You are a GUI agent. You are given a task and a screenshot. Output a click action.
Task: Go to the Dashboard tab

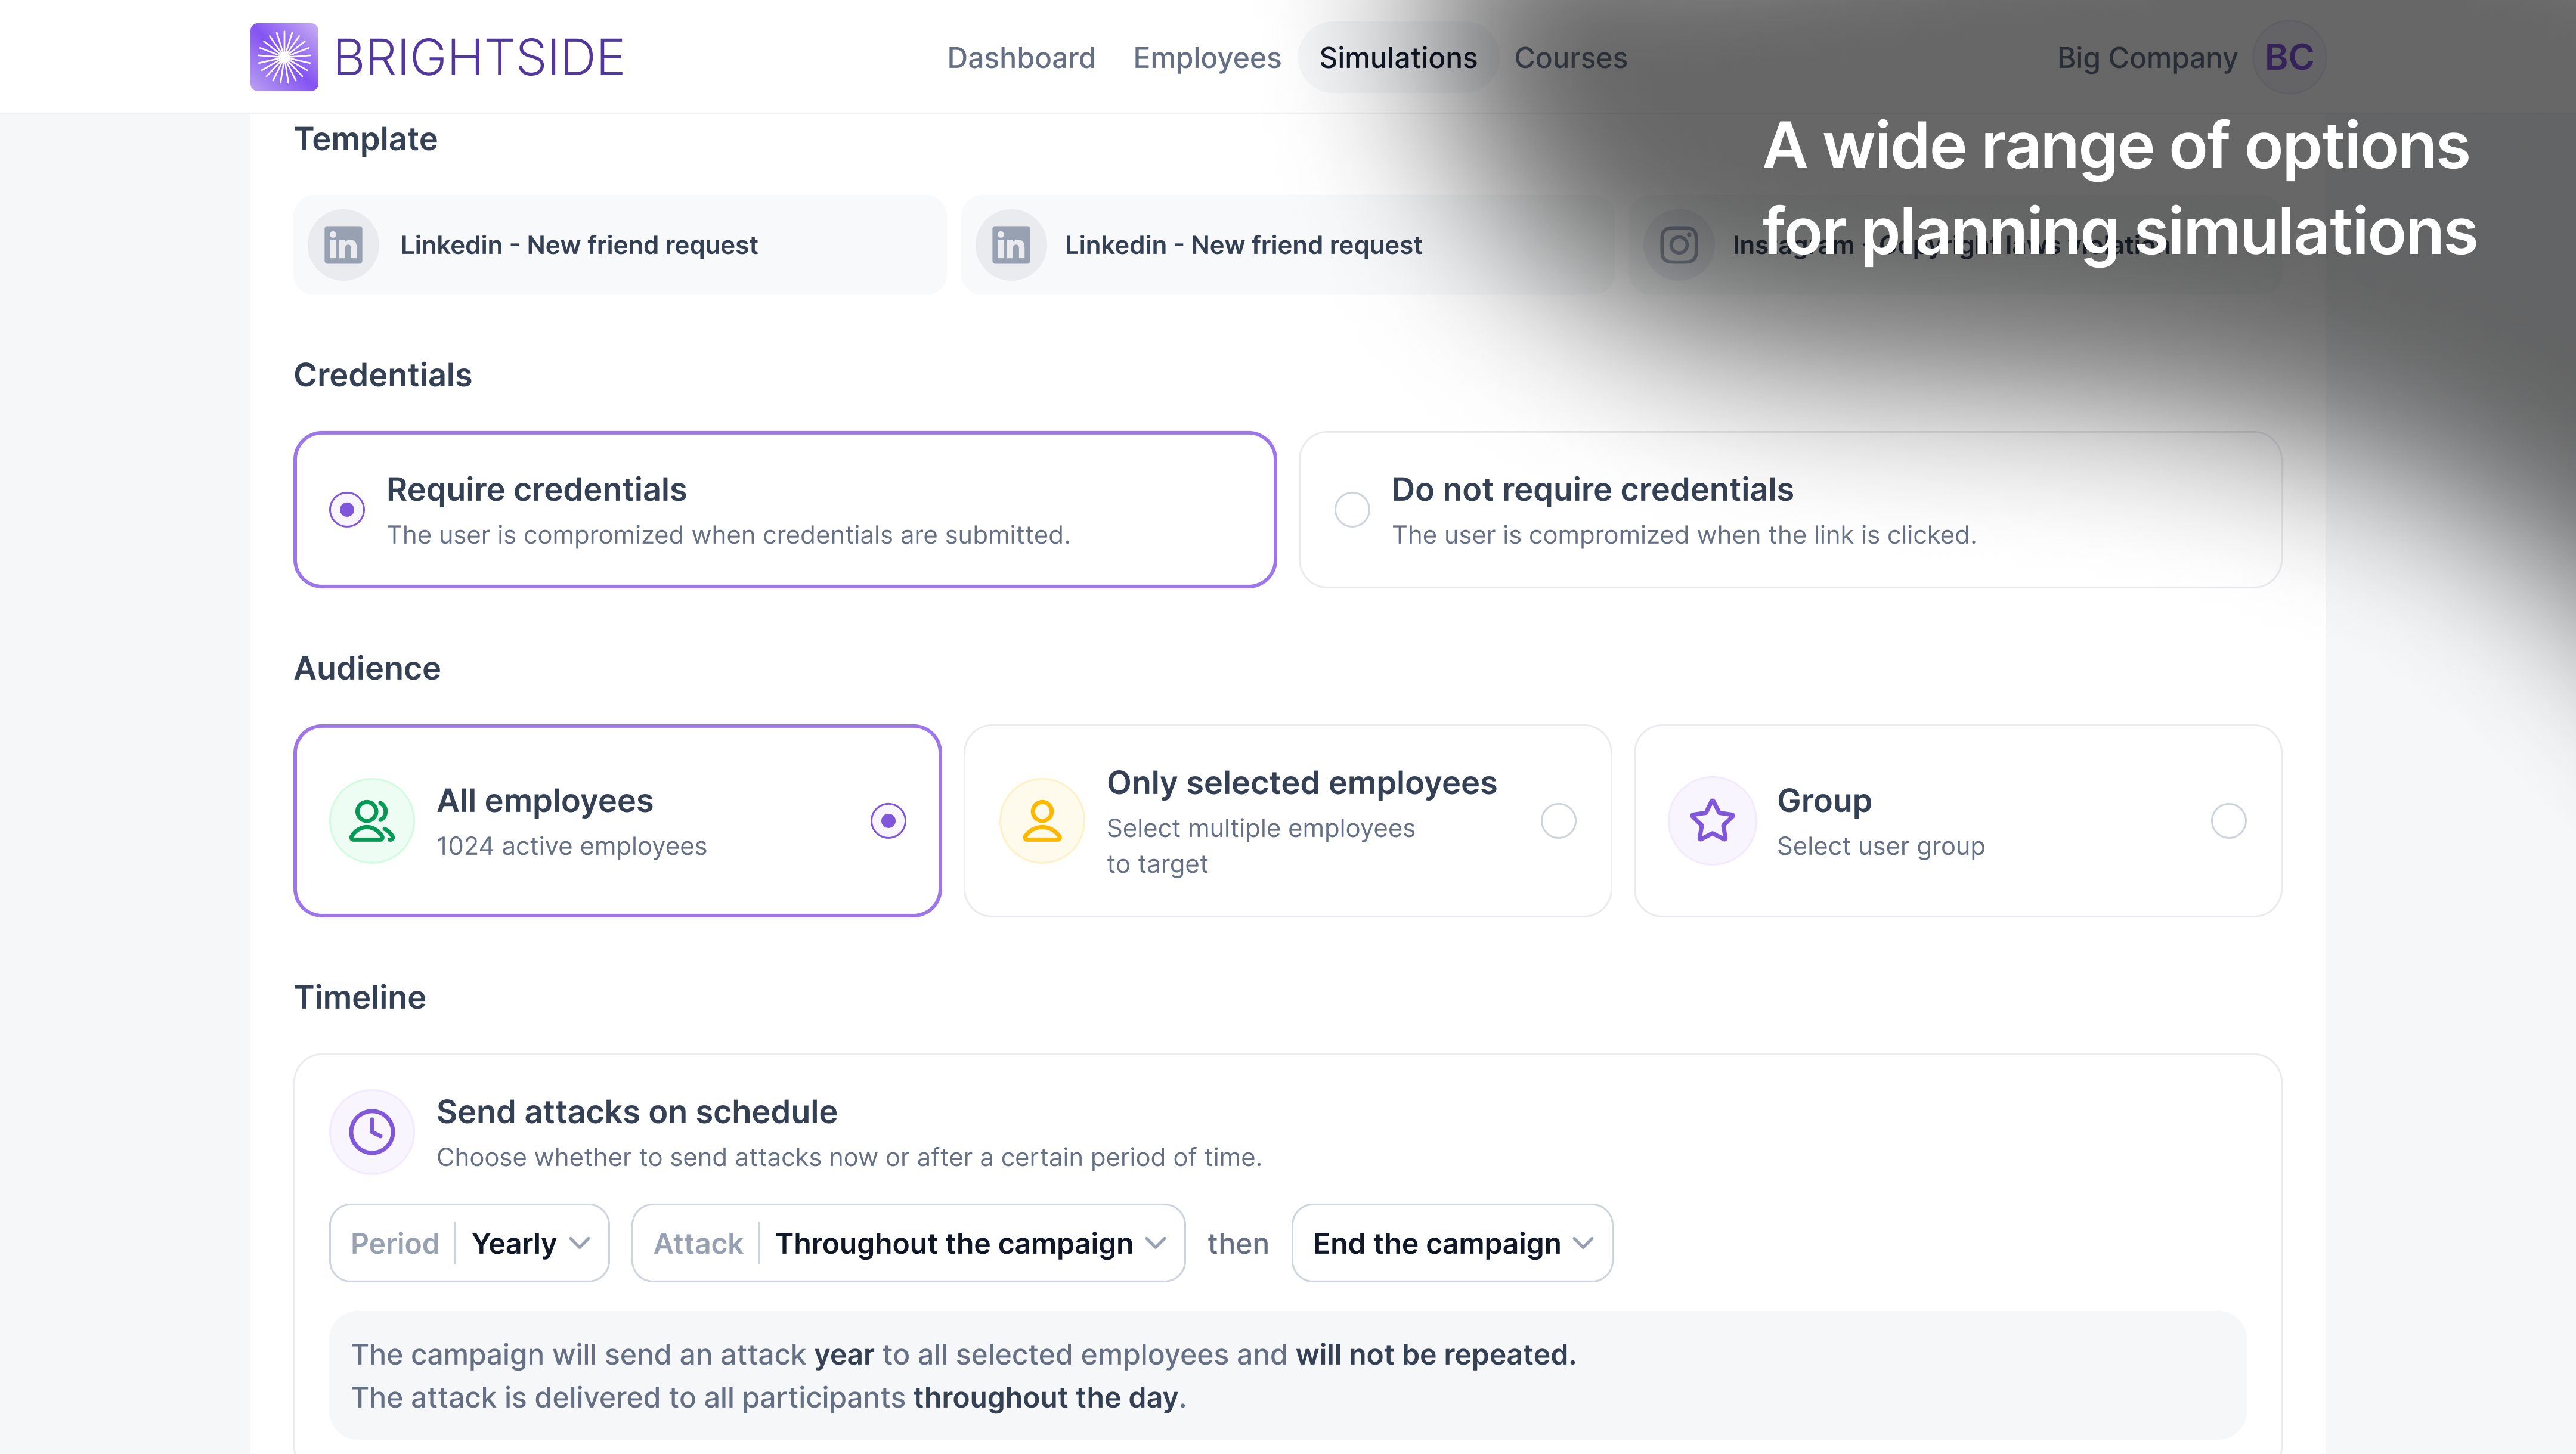click(x=1021, y=58)
